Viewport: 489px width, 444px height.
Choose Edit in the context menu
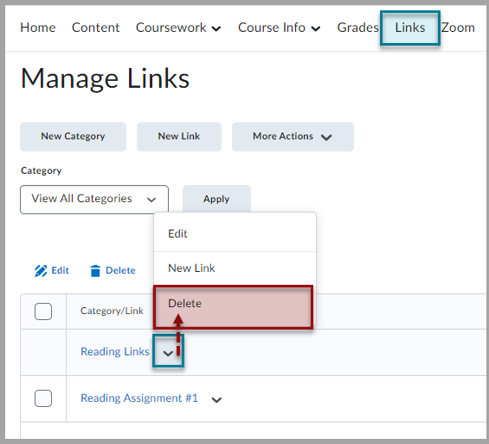coord(235,234)
